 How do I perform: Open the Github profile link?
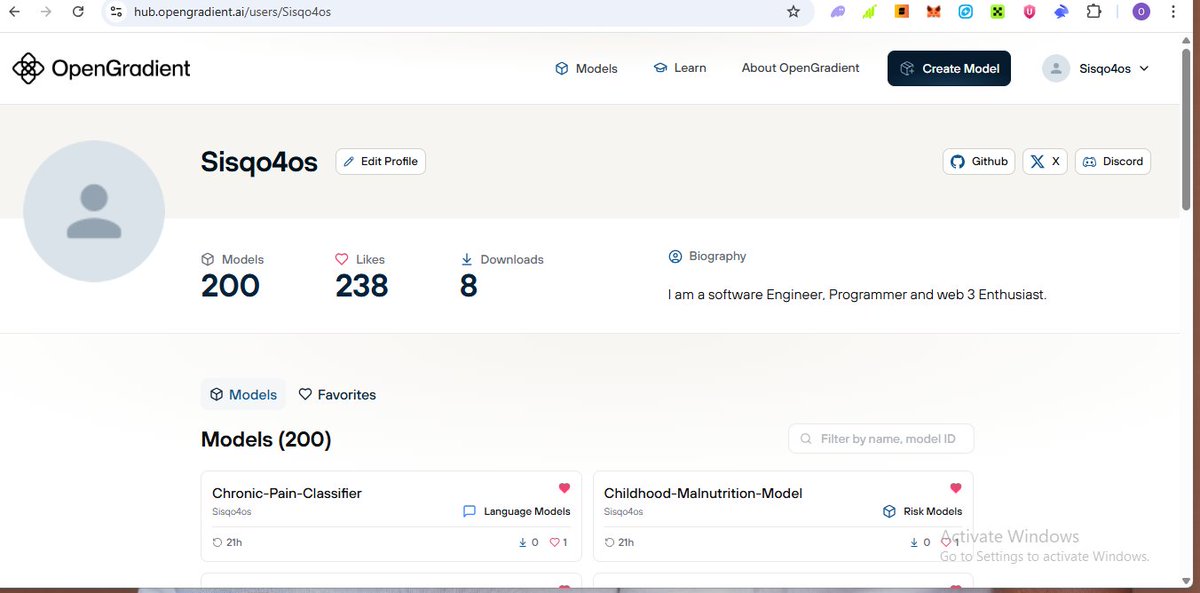click(979, 161)
